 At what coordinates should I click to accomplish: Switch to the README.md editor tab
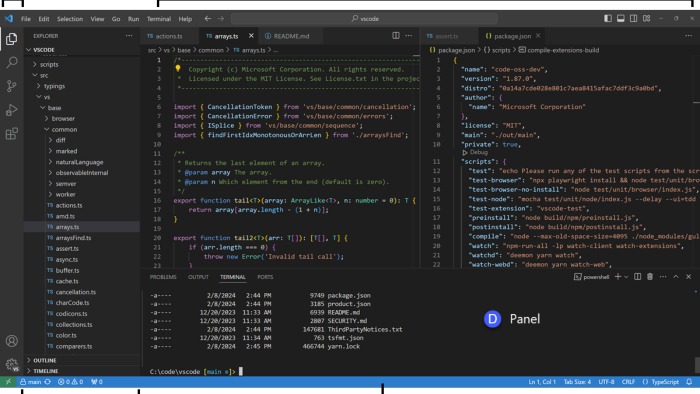[291, 36]
